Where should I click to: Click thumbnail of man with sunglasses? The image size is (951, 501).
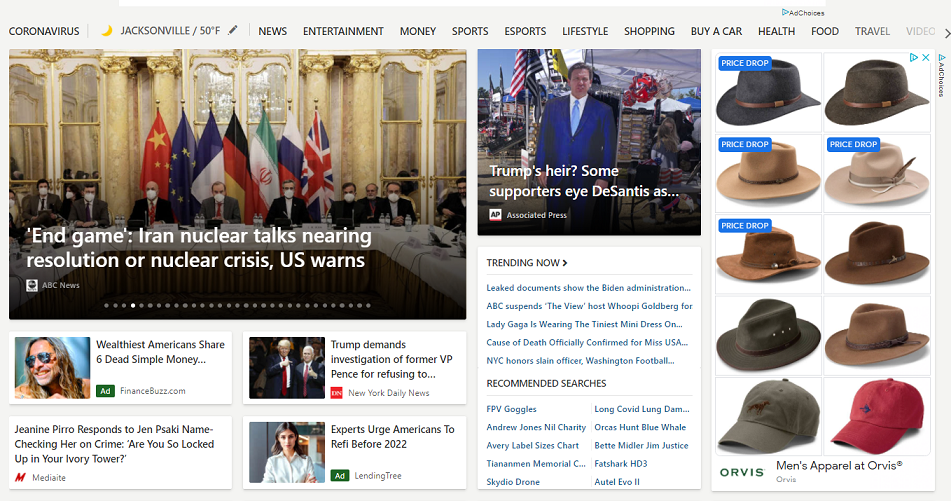tap(52, 368)
